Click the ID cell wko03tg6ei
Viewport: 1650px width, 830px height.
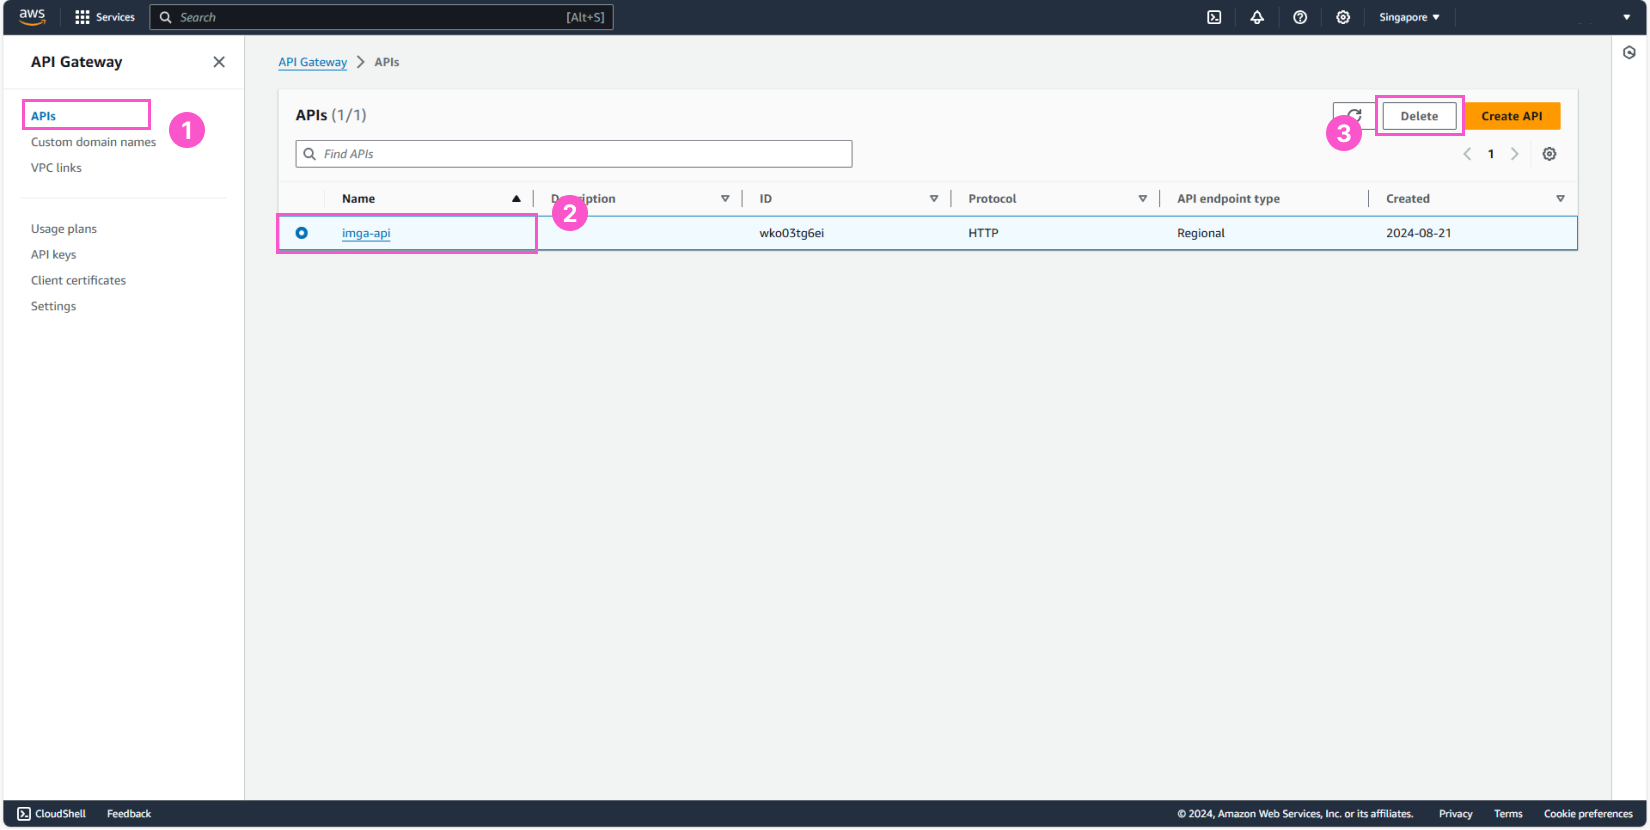tap(791, 233)
